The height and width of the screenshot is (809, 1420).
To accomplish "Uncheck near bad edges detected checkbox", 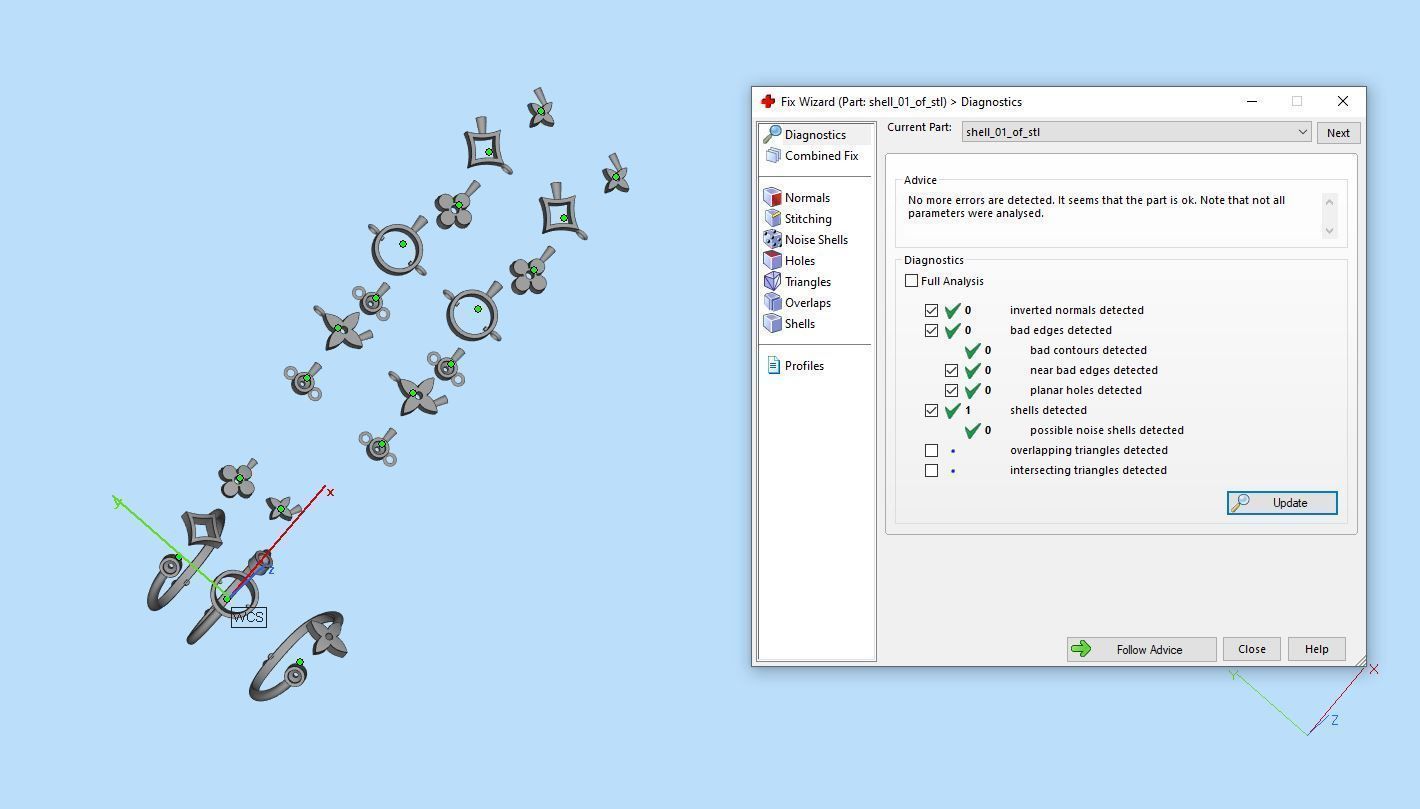I will click(951, 371).
